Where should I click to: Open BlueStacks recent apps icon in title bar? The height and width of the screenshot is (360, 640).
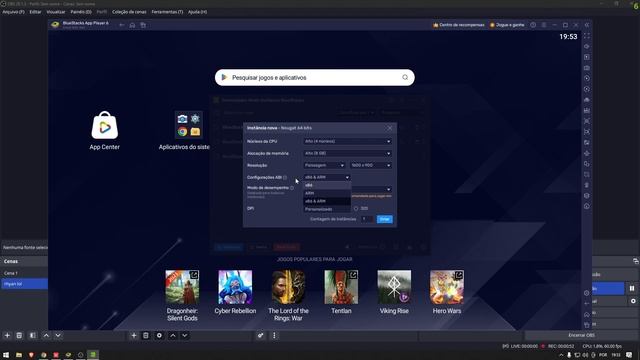143,25
